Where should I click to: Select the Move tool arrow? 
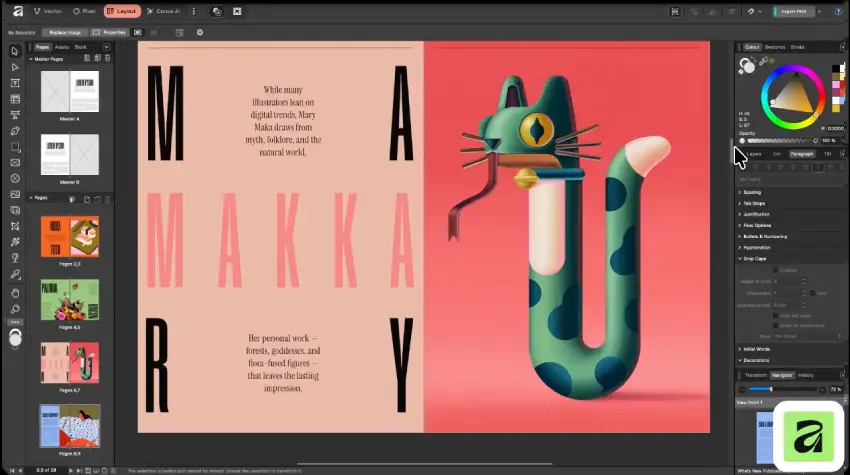click(15, 51)
